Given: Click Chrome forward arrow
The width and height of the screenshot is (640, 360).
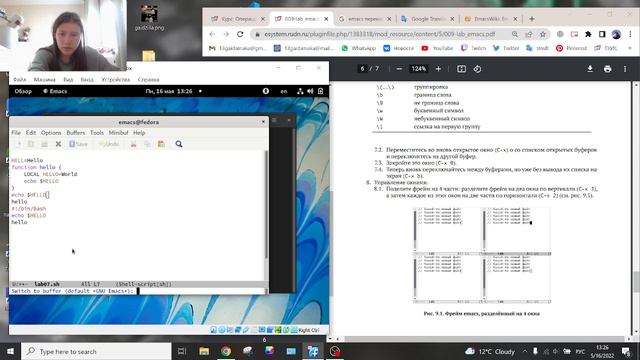Looking at the screenshot, I should coord(226,34).
